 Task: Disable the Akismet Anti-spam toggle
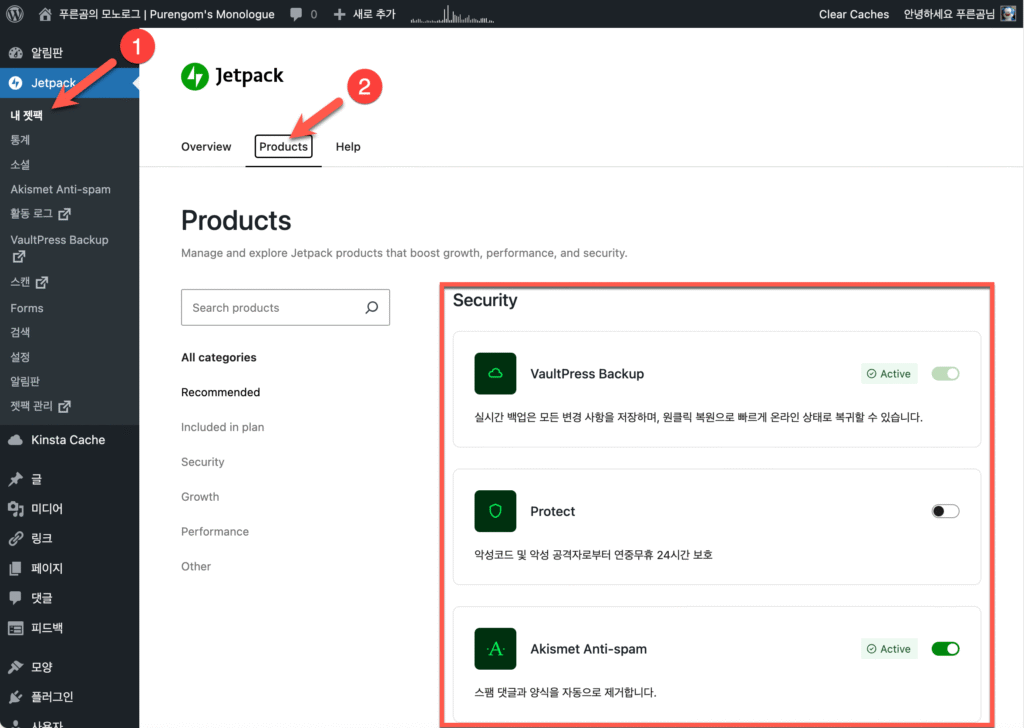946,649
